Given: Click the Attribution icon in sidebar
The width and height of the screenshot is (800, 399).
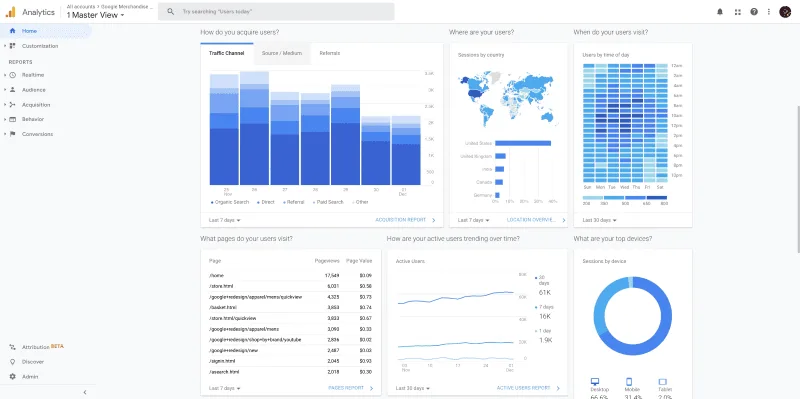Looking at the screenshot, I should (x=13, y=347).
